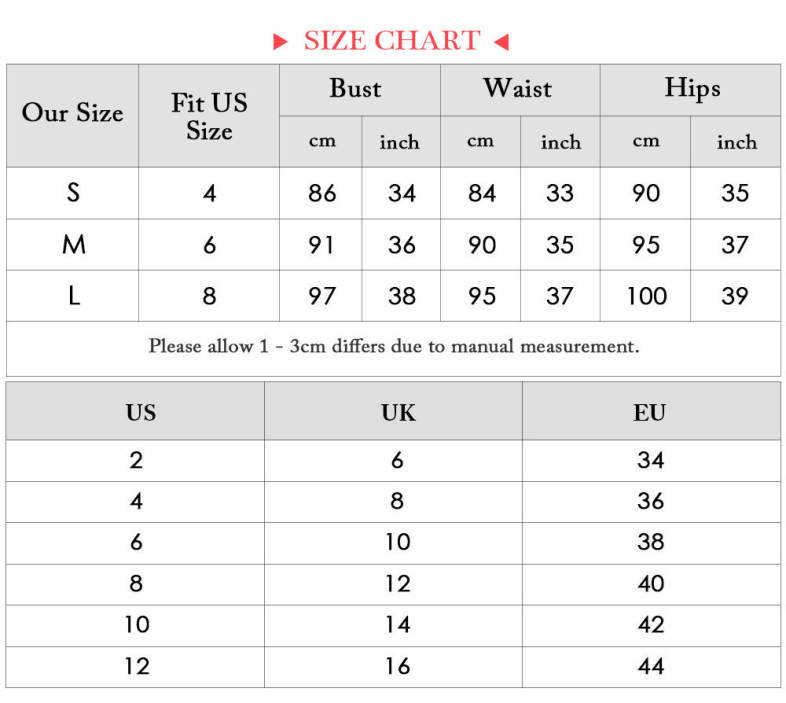
Task: Click the S size row label
Action: tap(73, 192)
